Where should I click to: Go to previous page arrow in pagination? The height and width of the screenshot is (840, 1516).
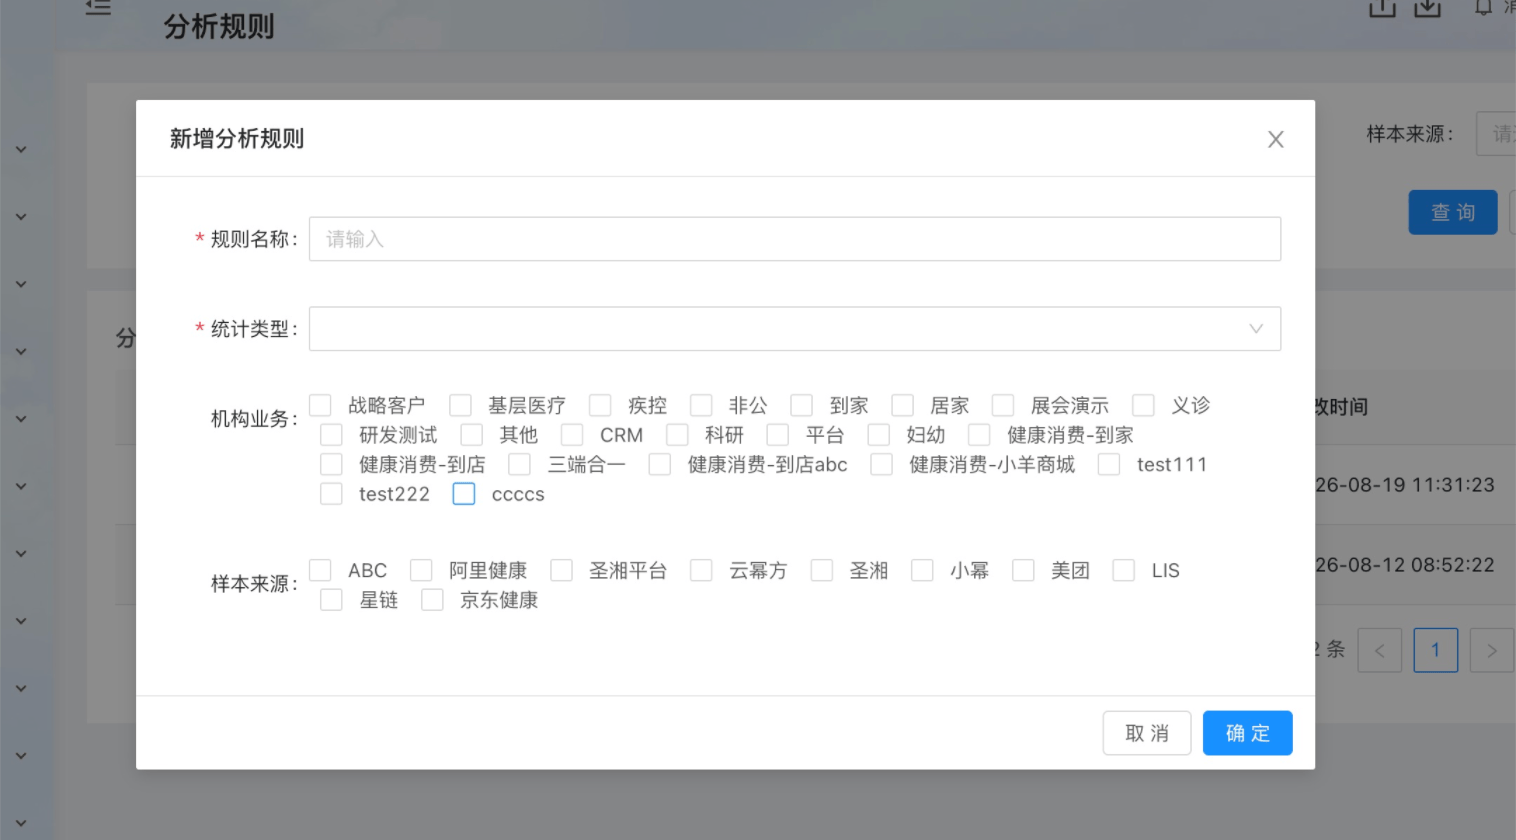(x=1380, y=650)
